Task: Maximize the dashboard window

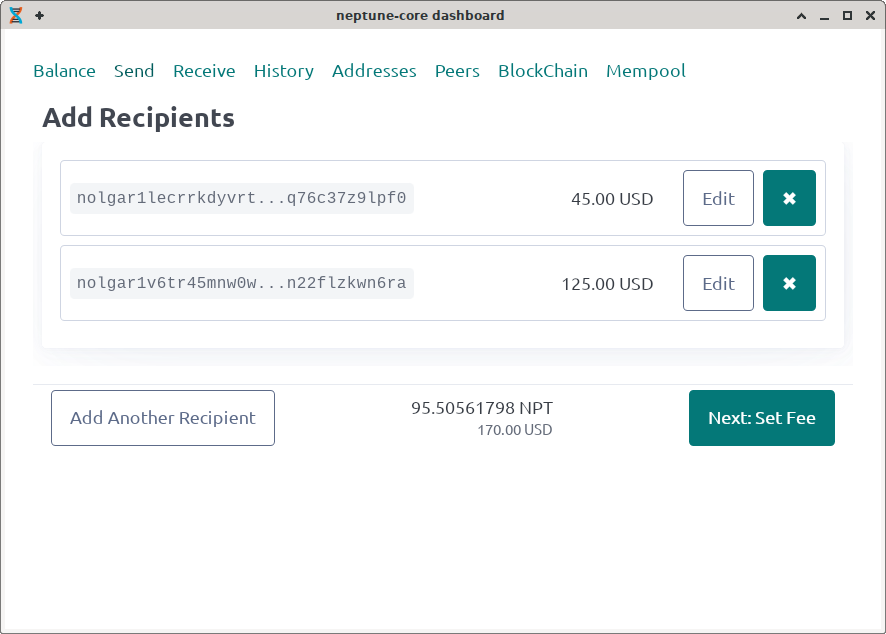Action: [847, 16]
